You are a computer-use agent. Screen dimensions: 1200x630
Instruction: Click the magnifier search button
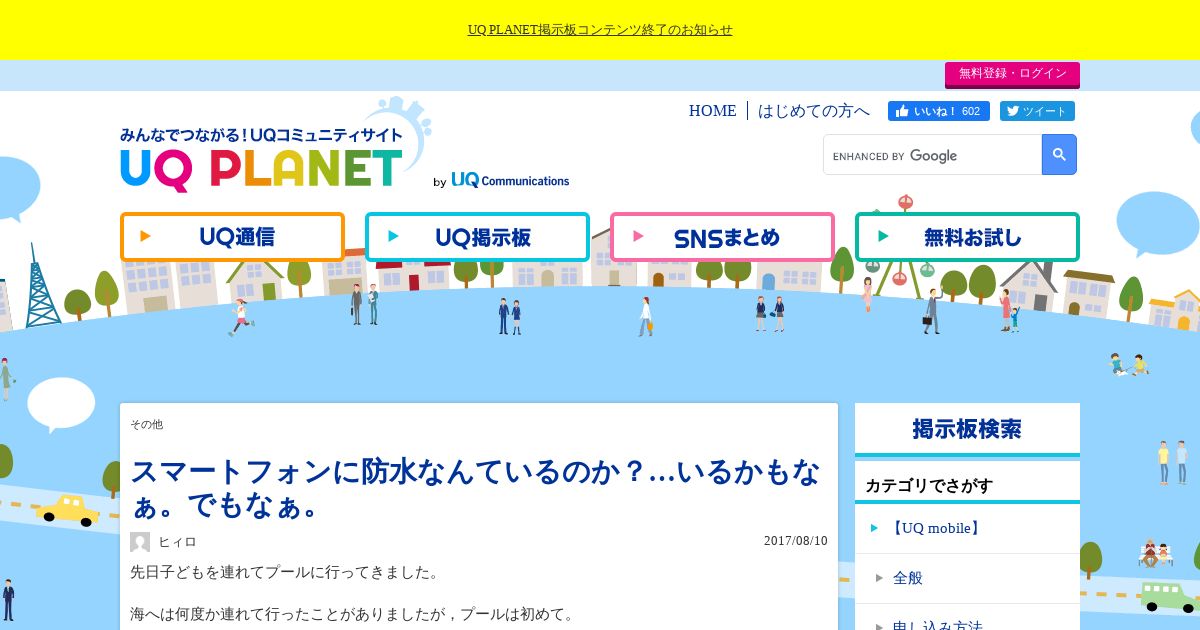[x=1059, y=155]
